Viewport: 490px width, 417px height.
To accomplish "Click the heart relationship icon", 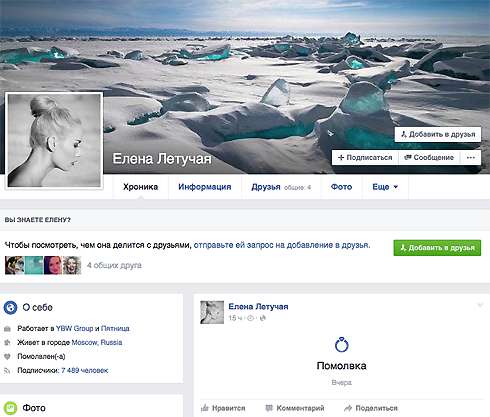I will coord(7,357).
